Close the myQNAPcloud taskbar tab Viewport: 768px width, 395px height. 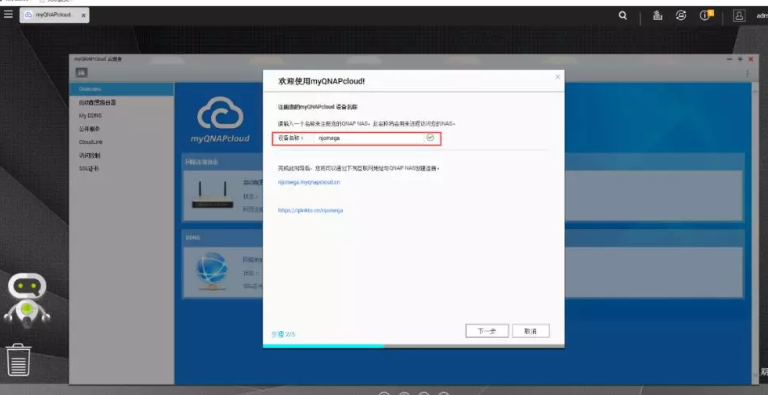(x=83, y=15)
